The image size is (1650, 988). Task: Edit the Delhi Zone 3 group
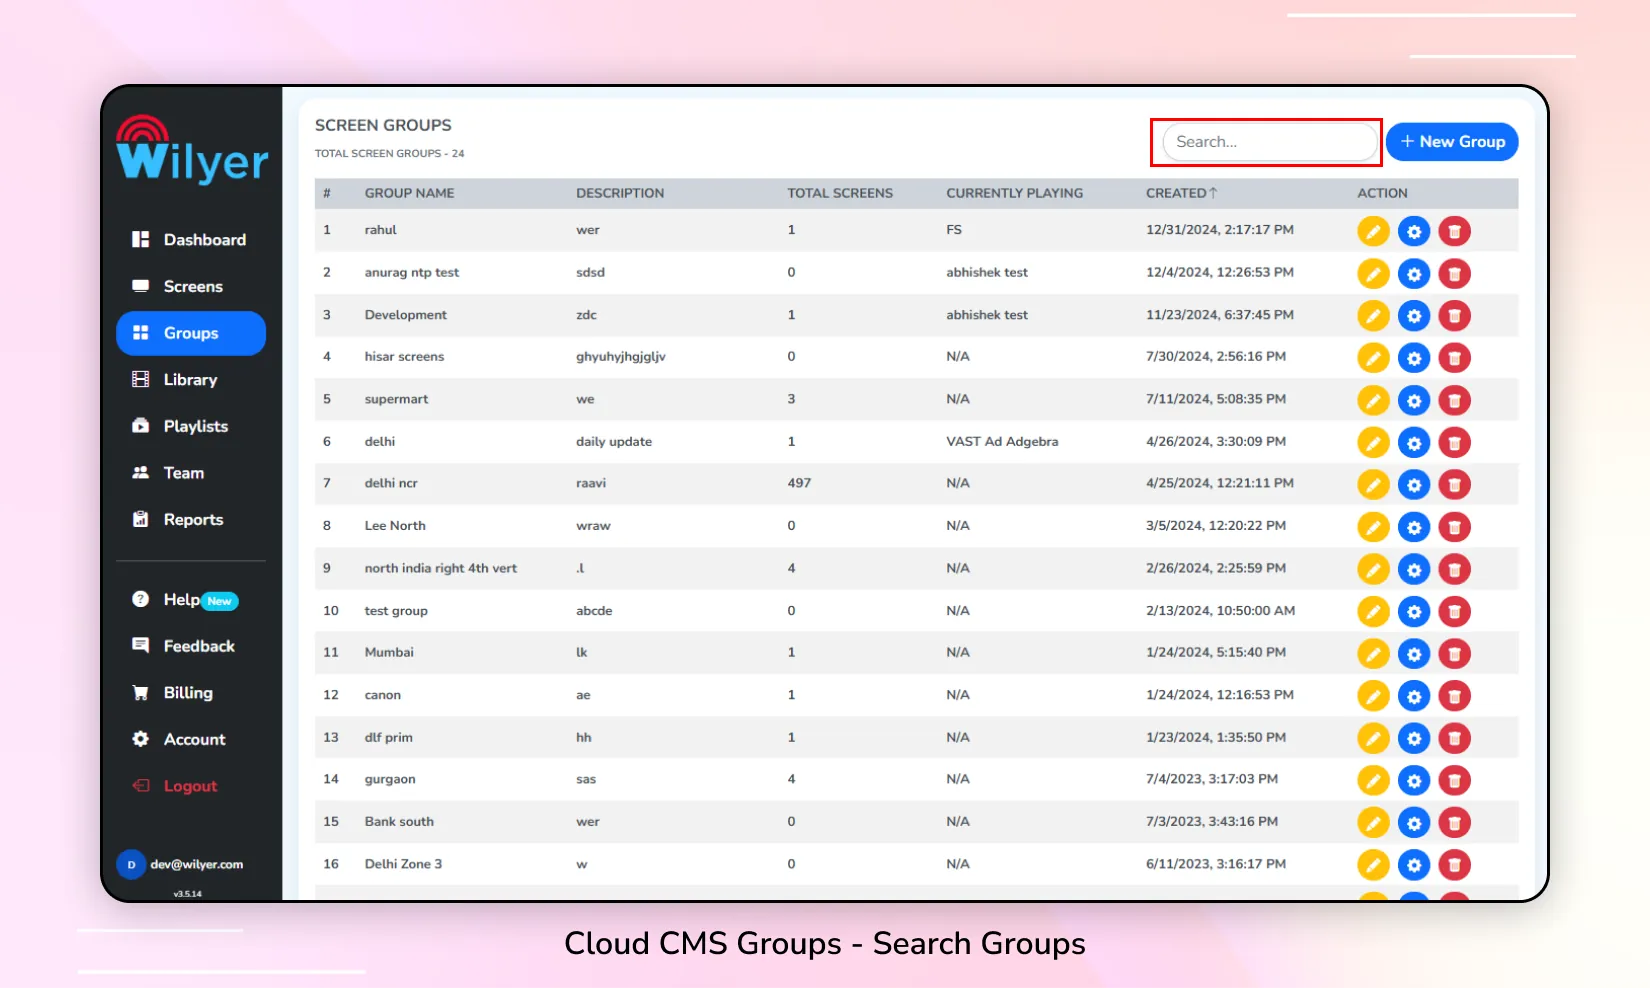1373,865
